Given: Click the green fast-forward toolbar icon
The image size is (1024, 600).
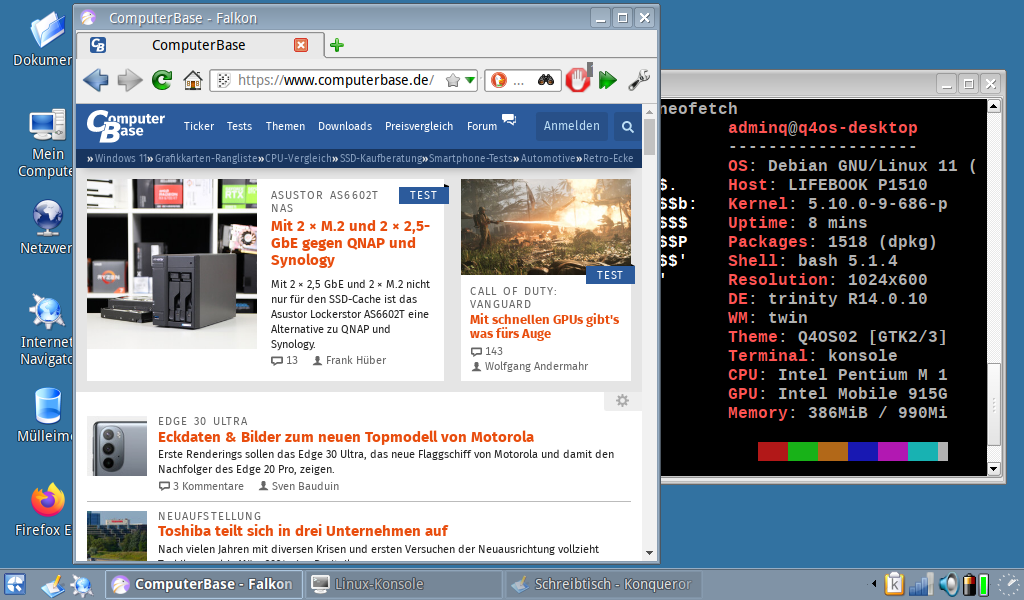Looking at the screenshot, I should pos(608,80).
